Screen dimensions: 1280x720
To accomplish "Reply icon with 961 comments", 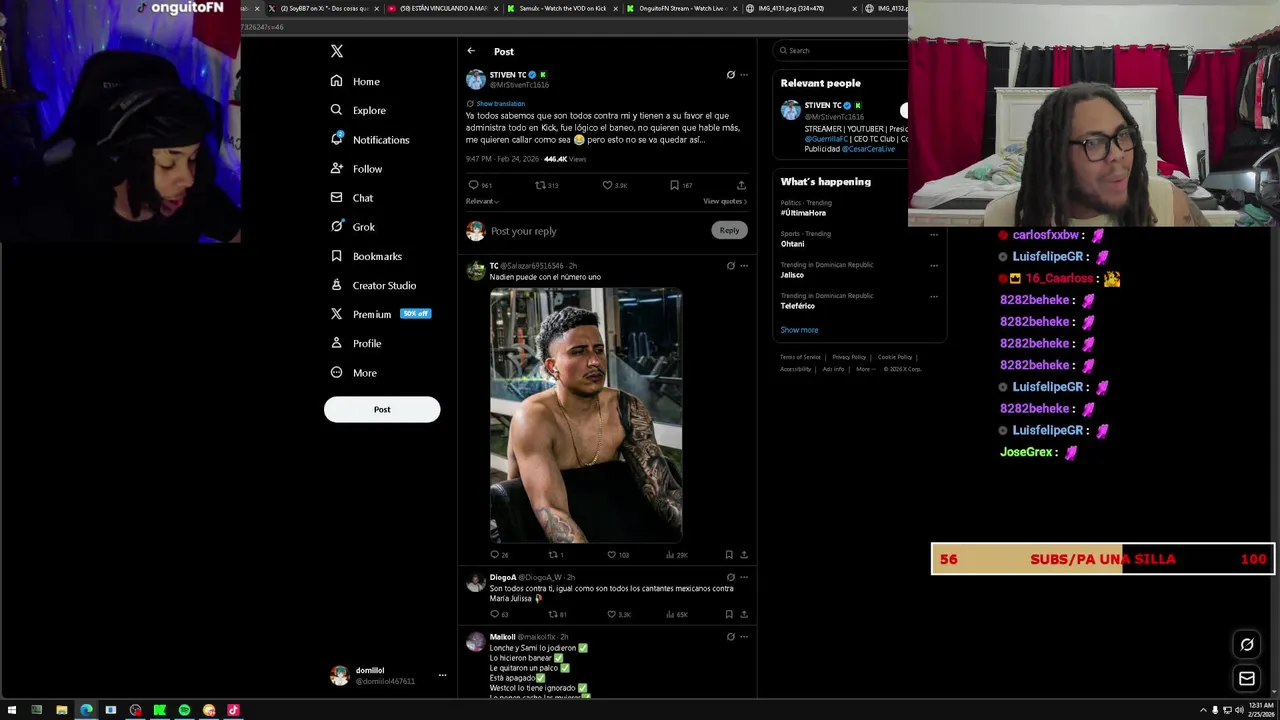I will [473, 185].
